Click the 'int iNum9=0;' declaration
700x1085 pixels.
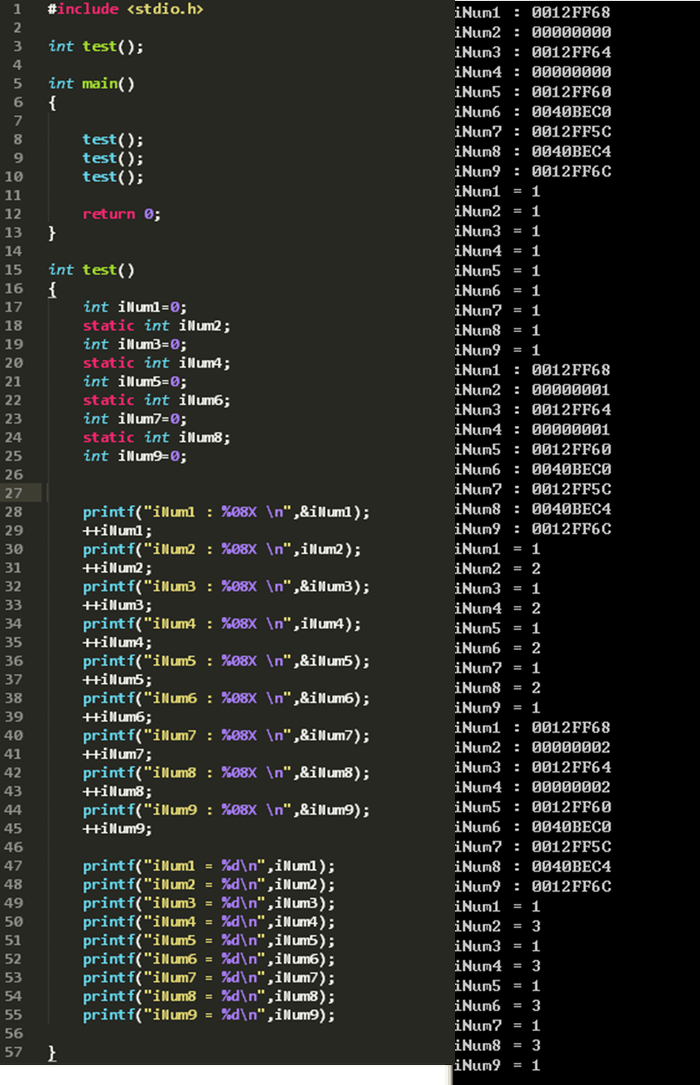[x=135, y=457]
